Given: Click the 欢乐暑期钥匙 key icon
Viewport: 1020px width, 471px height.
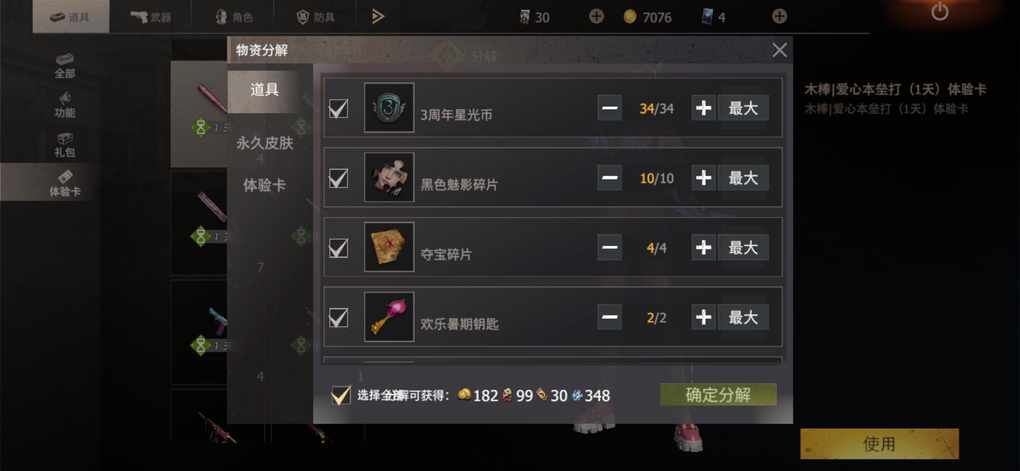Looking at the screenshot, I should pyautogui.click(x=389, y=317).
